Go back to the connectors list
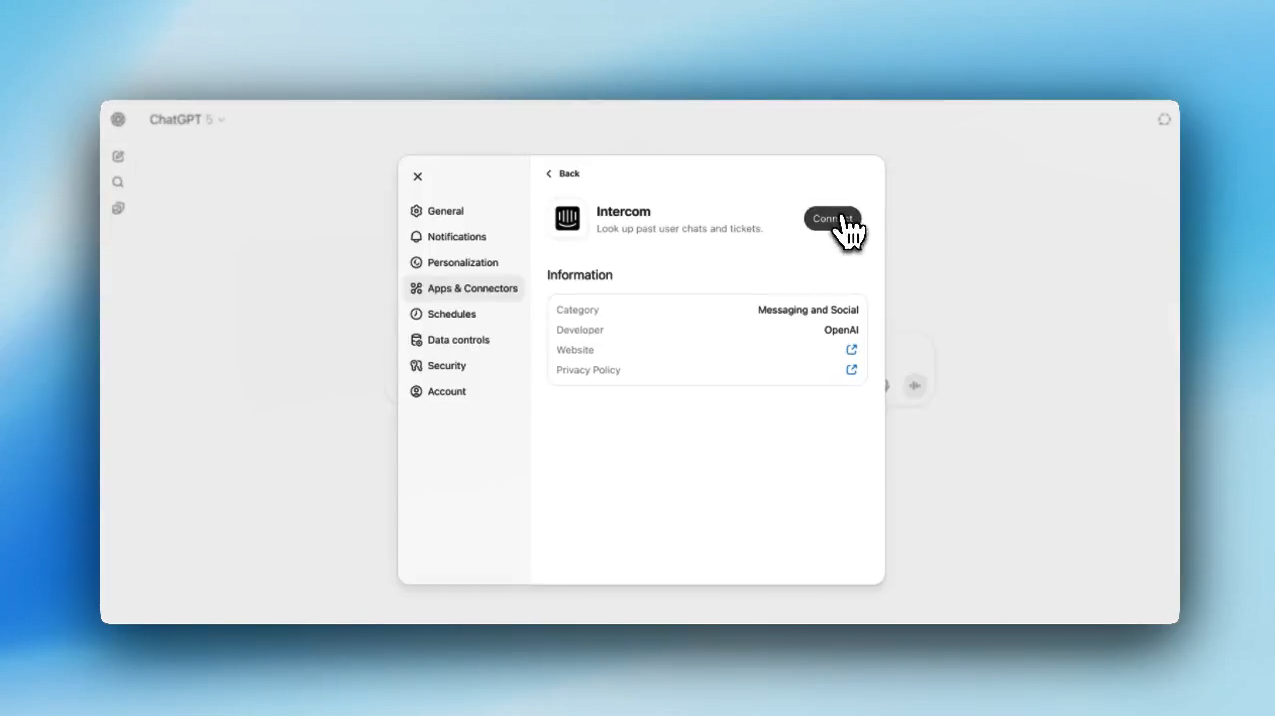1275x716 pixels. pos(563,174)
